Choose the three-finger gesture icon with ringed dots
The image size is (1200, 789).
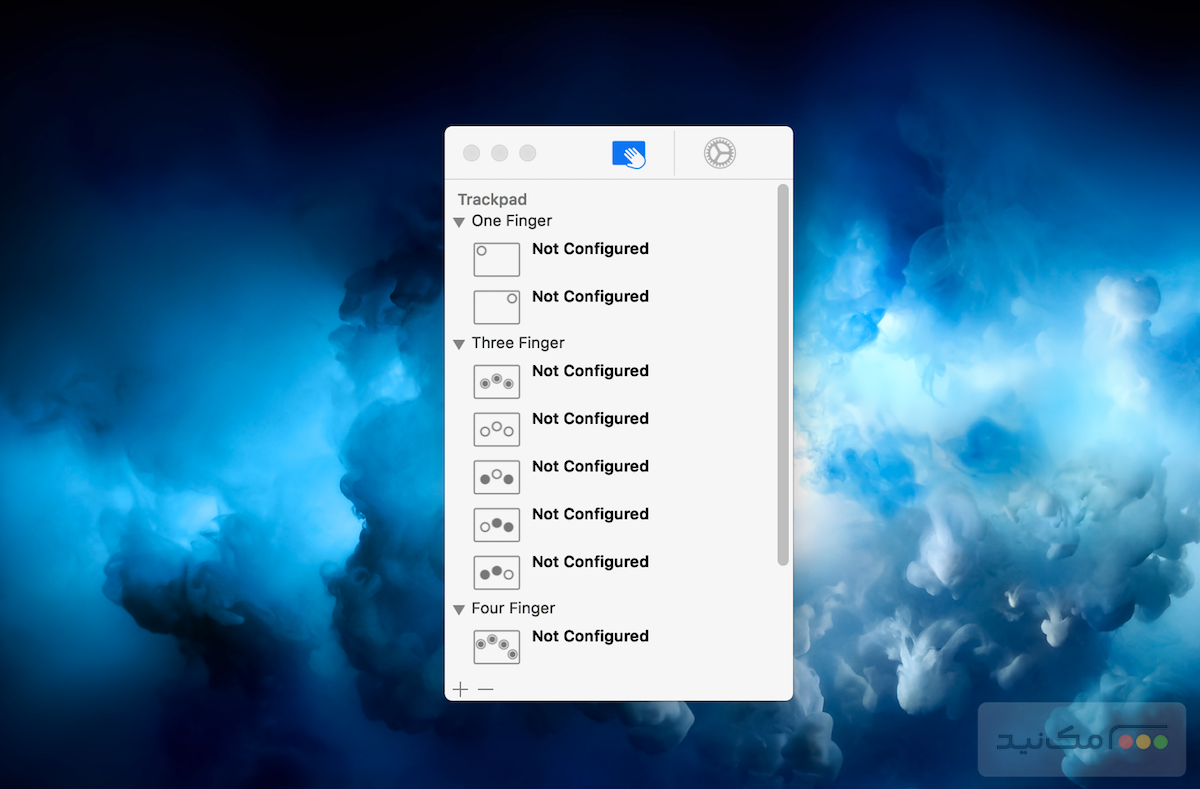click(x=496, y=381)
